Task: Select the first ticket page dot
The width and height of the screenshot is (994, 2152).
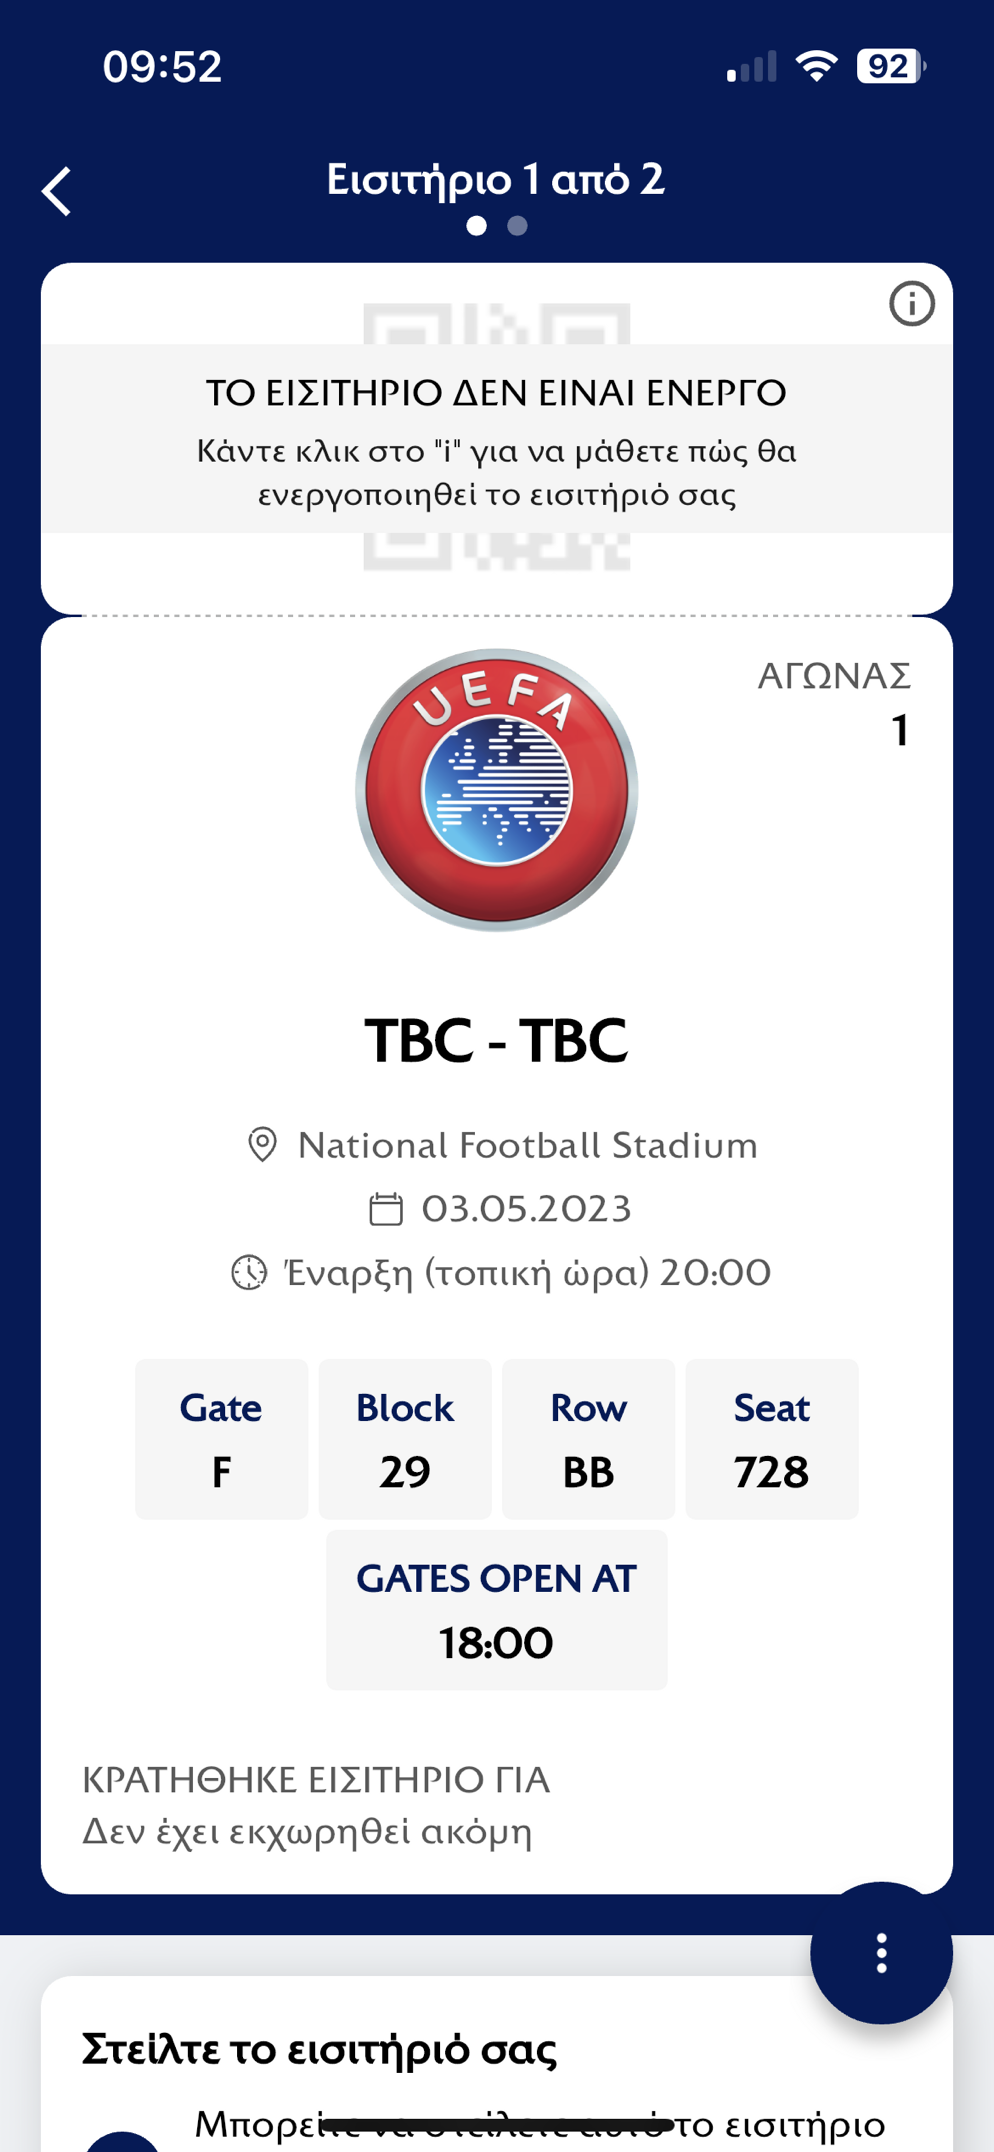Action: pos(477,226)
